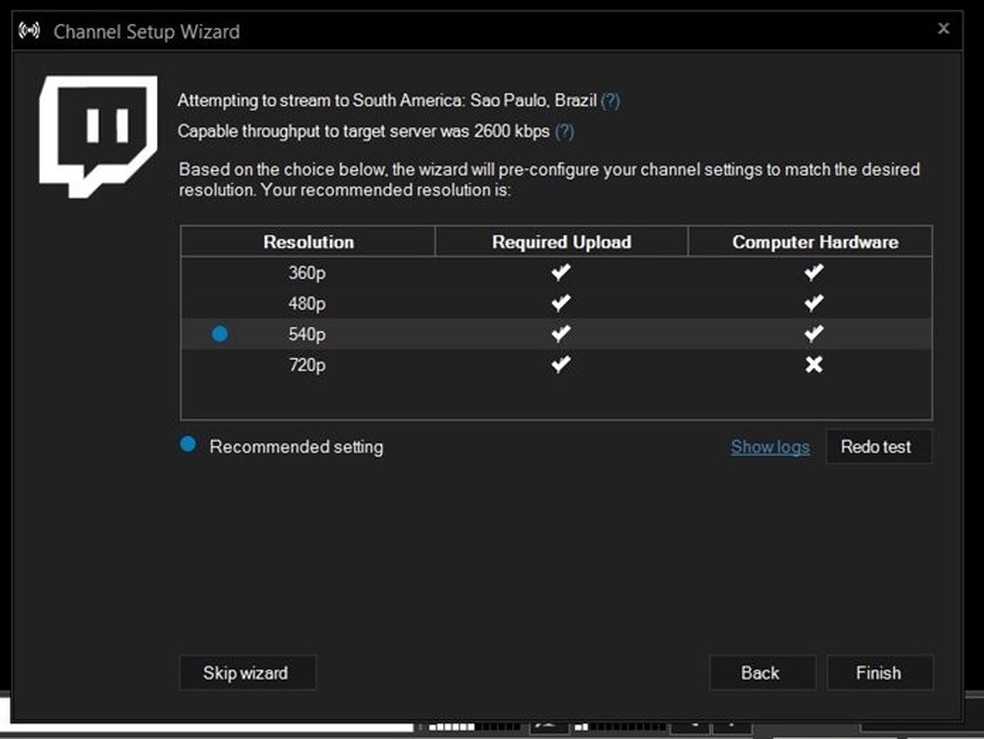The width and height of the screenshot is (984, 739).
Task: Click Skip wizard button
Action: point(247,673)
